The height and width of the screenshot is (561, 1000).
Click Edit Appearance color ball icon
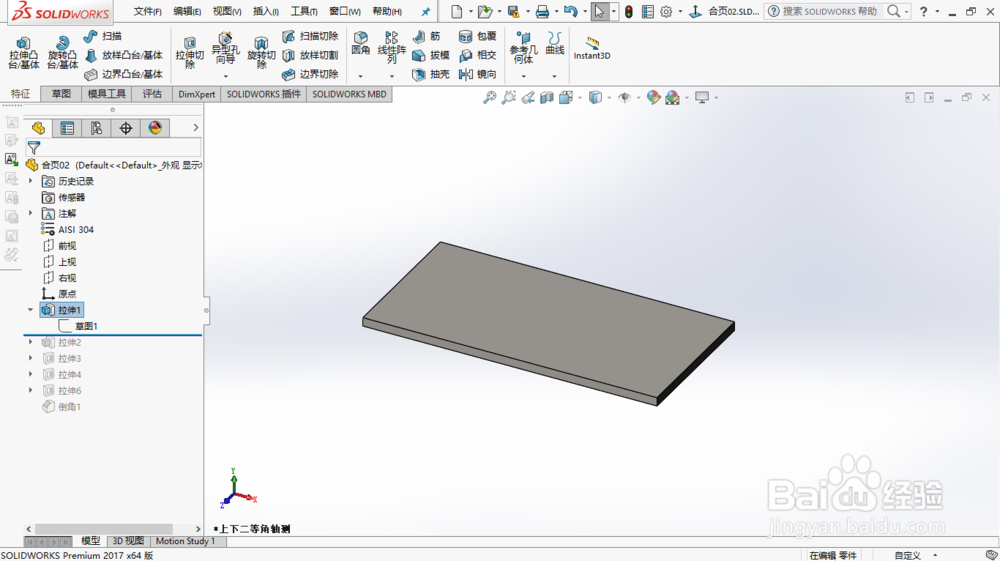[653, 98]
